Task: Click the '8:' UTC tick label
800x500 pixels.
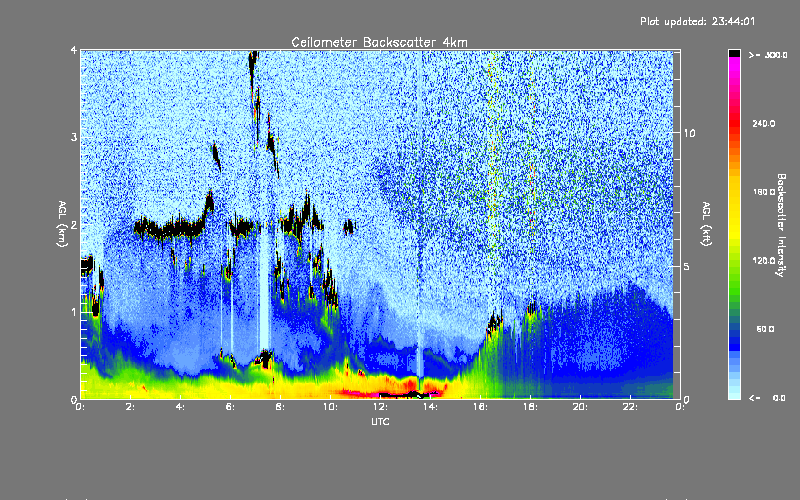Action: [281, 407]
